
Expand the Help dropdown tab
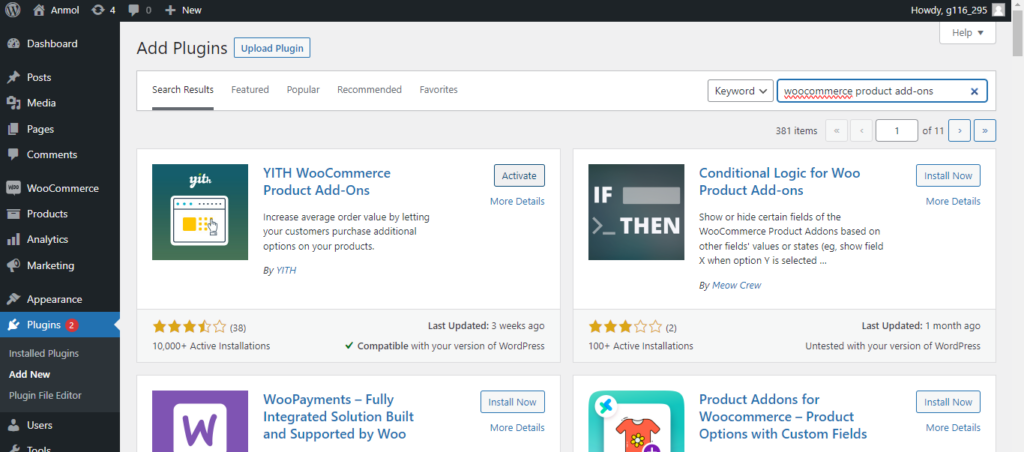click(967, 33)
